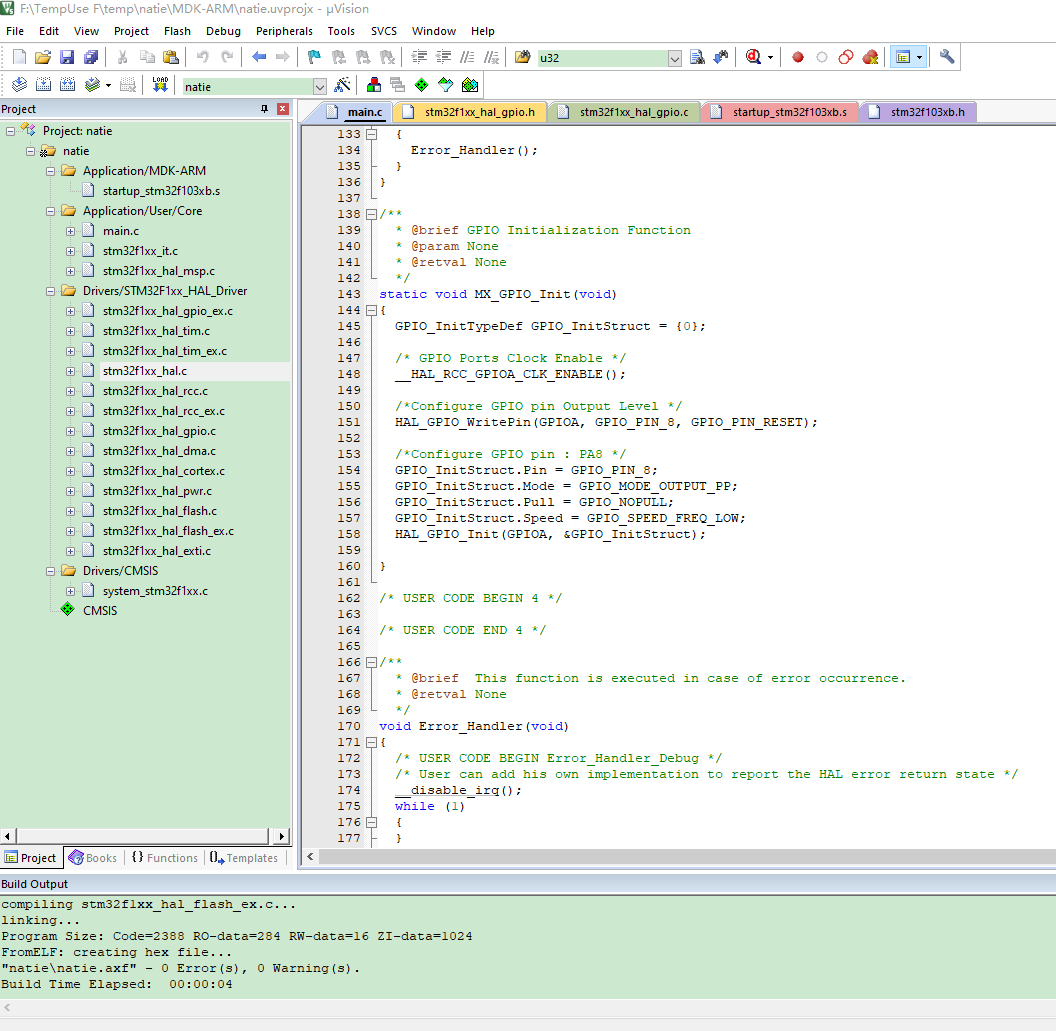Start the debug session icon
The image size is (1056, 1031).
753,58
